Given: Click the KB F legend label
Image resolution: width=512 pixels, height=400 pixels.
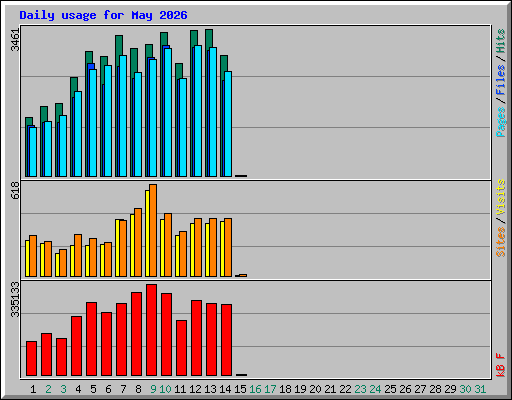Looking at the screenshot, I should [x=500, y=365].
